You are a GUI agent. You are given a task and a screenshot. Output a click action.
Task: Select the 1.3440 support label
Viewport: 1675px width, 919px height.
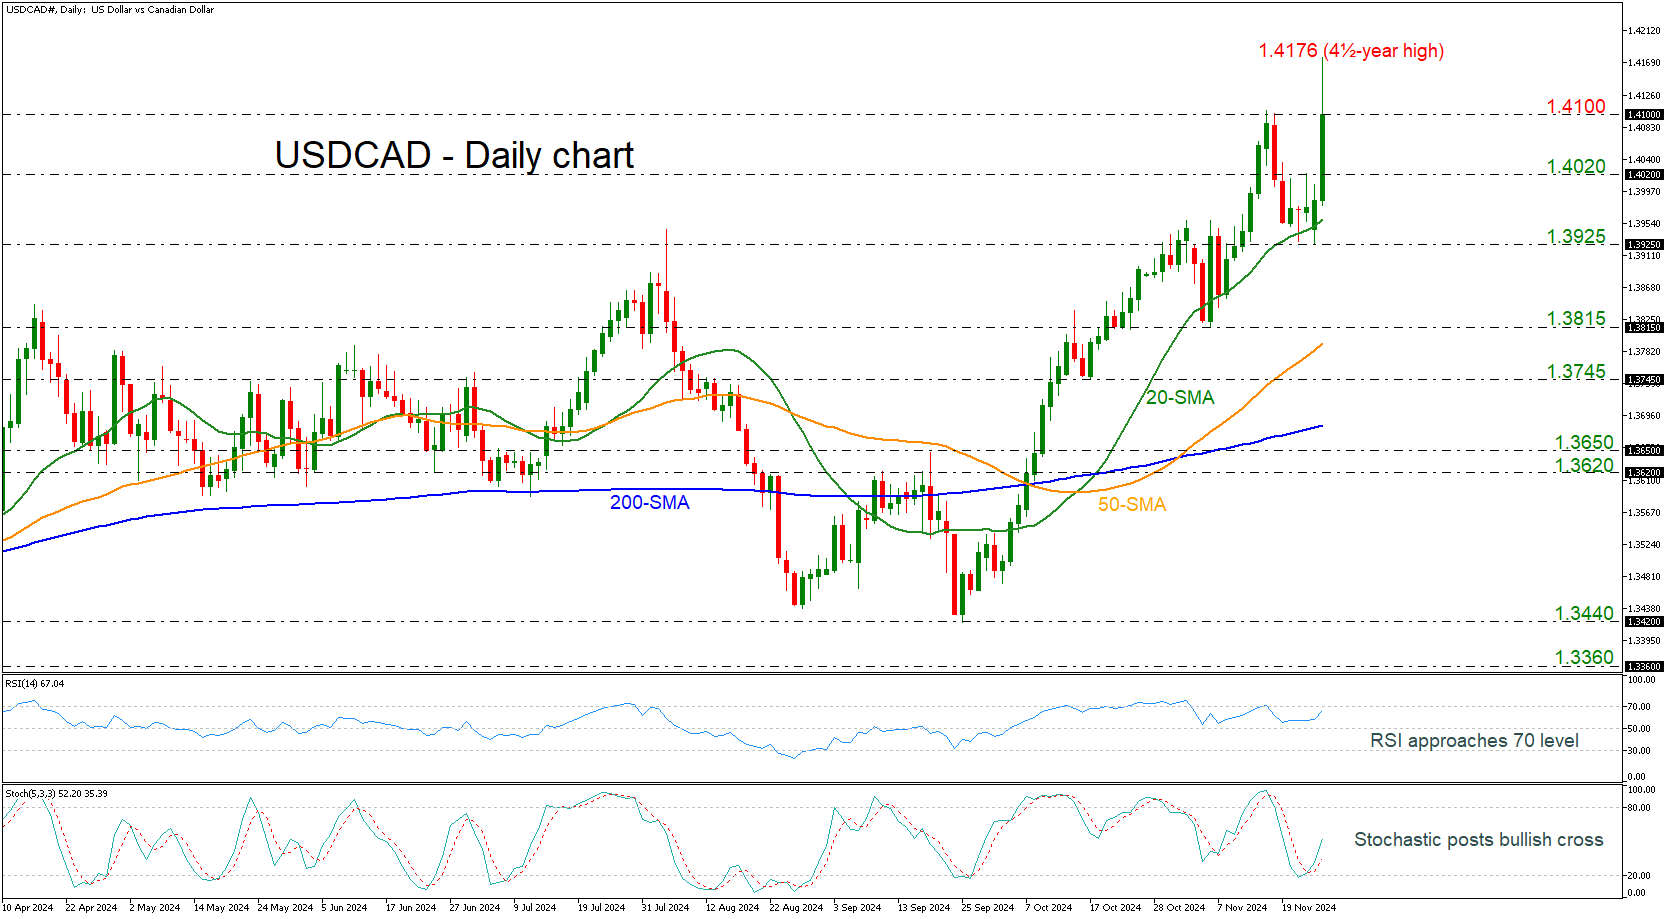1583,614
